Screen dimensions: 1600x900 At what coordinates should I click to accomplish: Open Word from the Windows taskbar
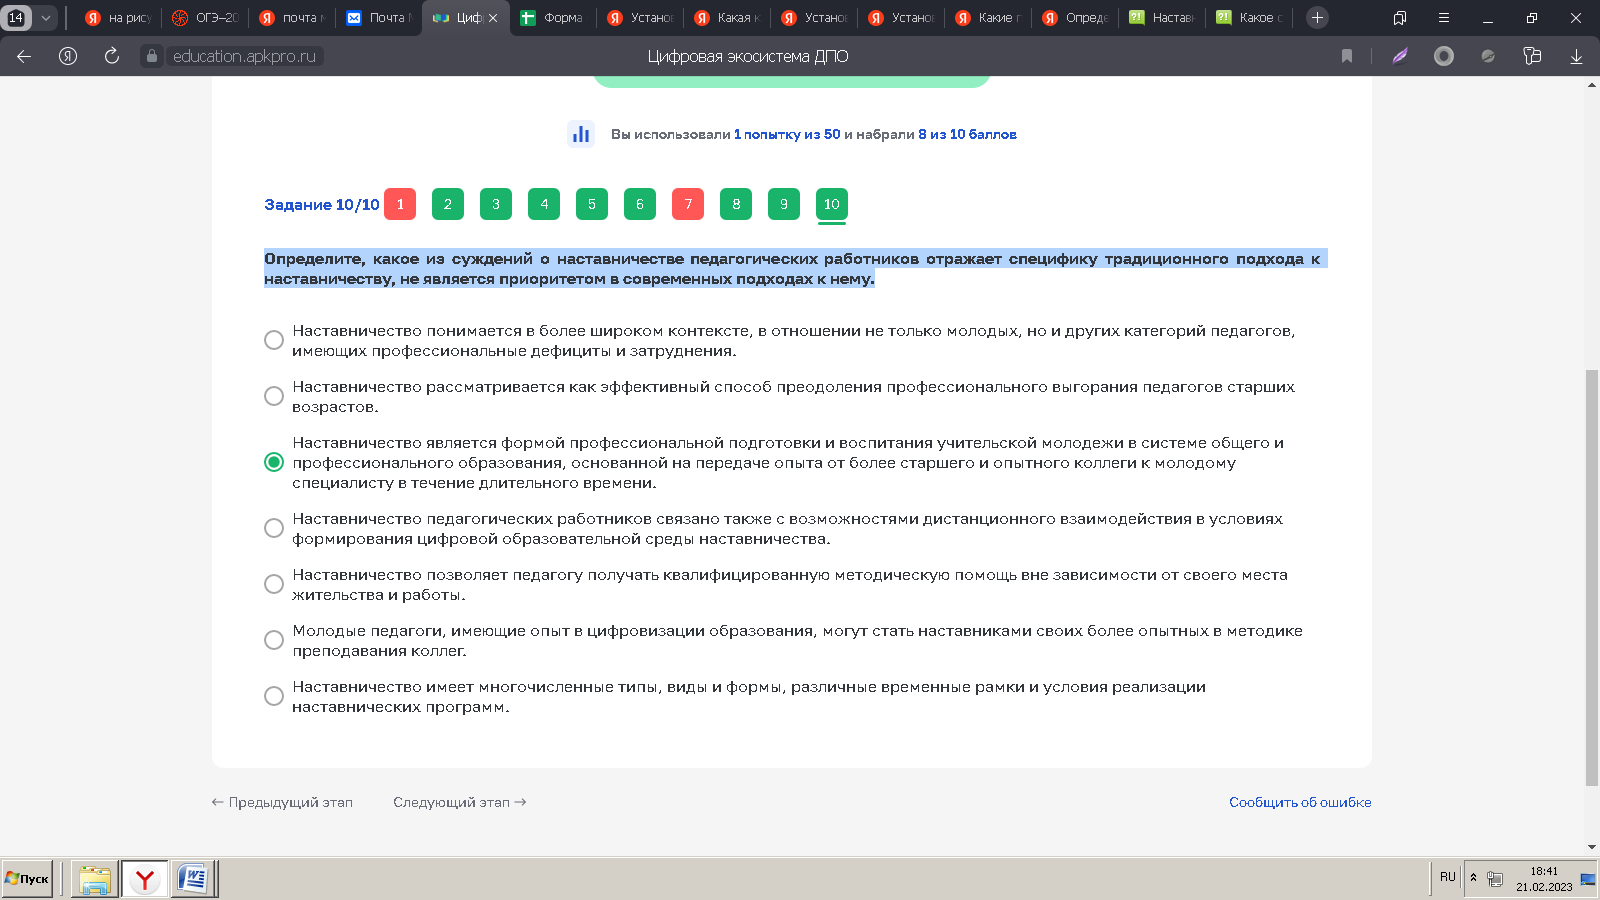click(192, 879)
